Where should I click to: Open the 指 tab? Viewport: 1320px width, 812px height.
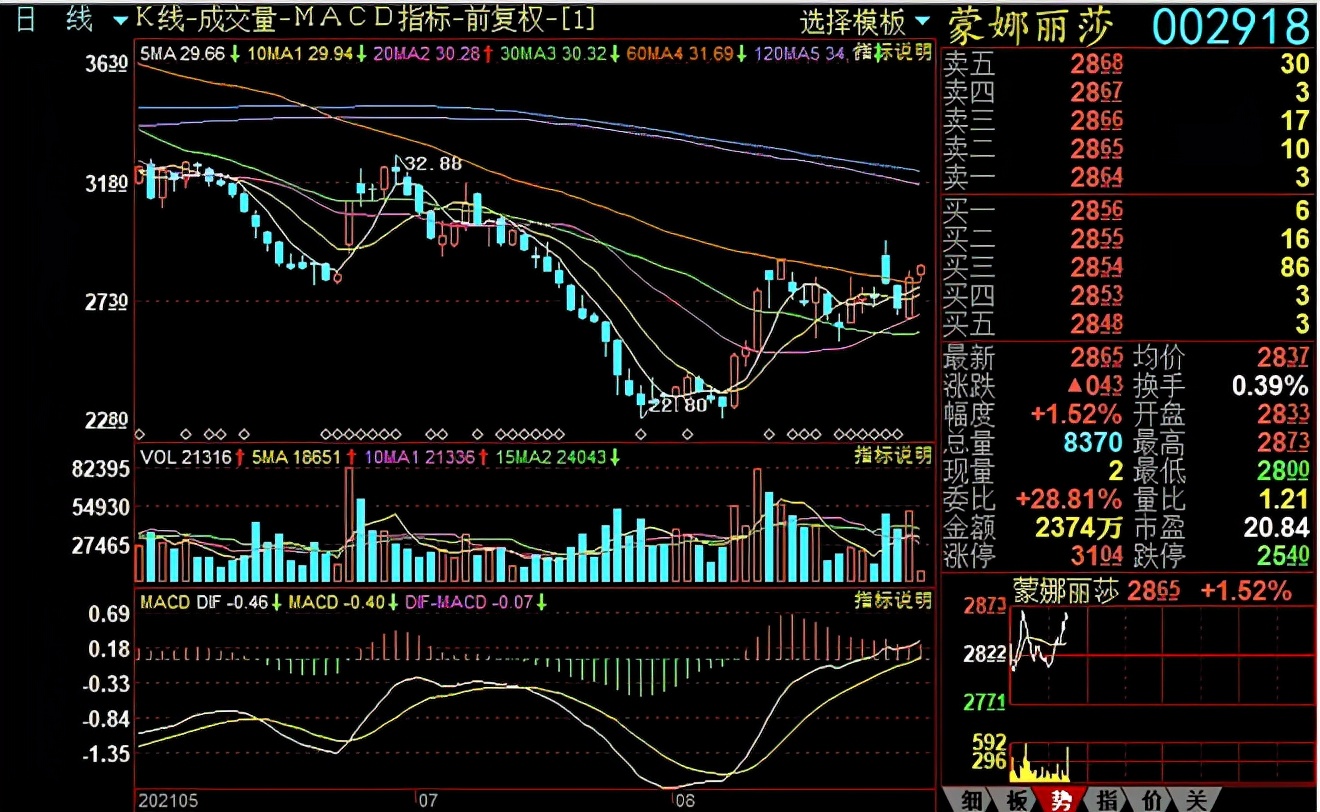click(1107, 800)
